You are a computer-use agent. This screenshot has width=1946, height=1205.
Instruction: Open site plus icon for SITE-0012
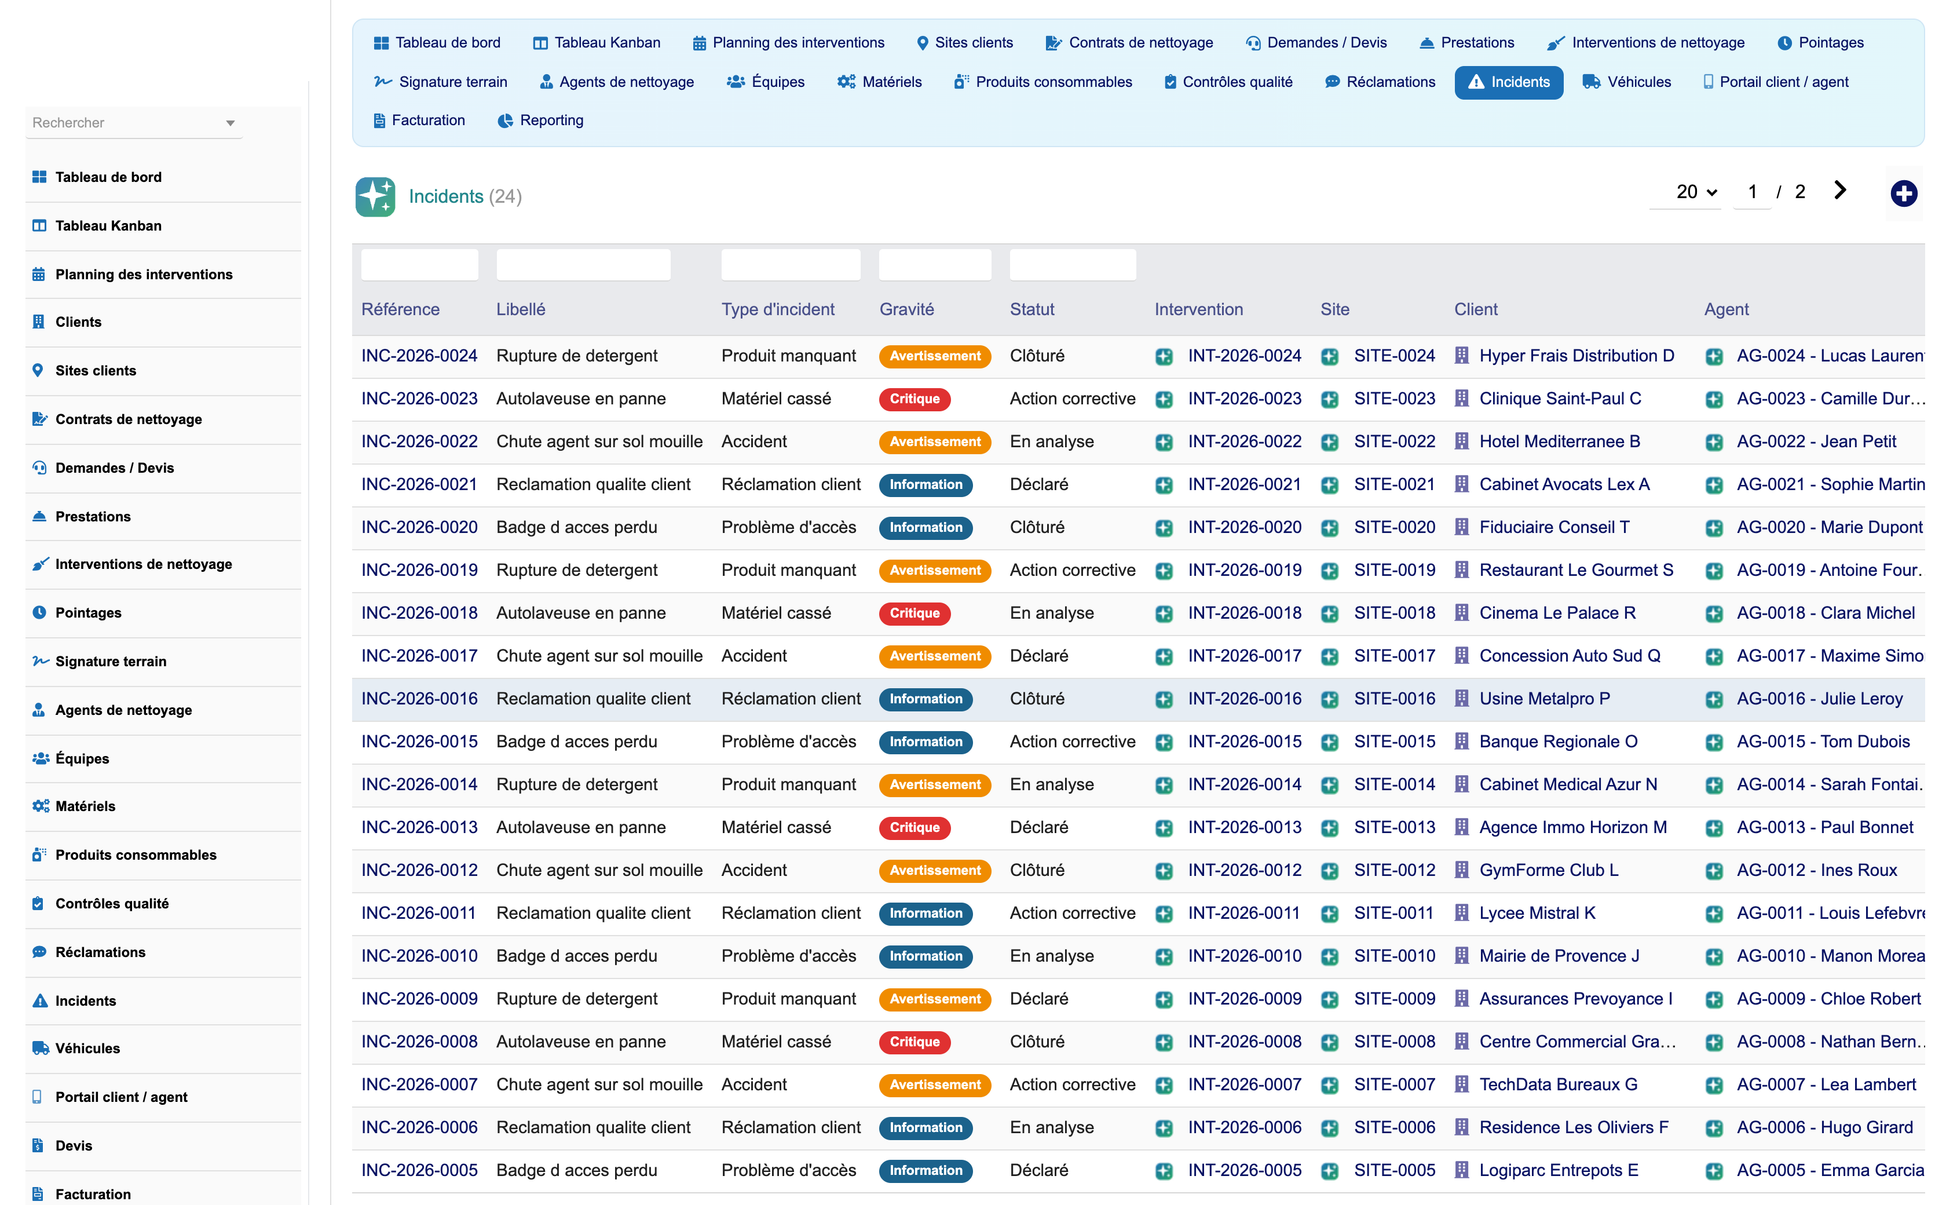(x=1330, y=871)
